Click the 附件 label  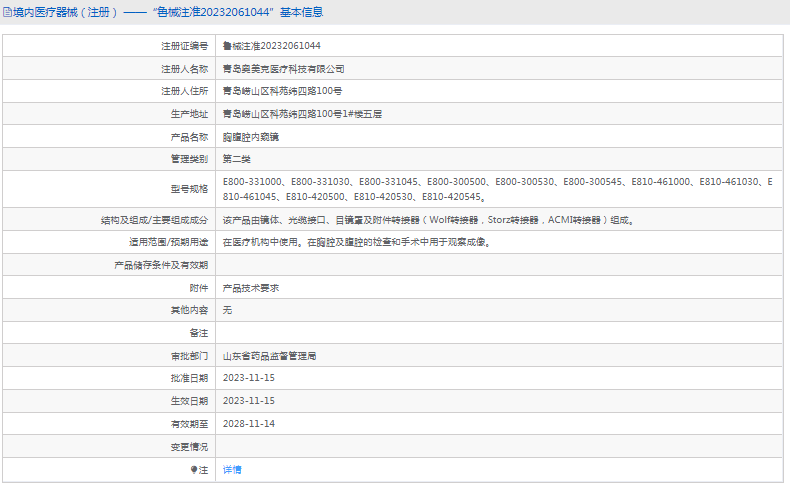(199, 288)
